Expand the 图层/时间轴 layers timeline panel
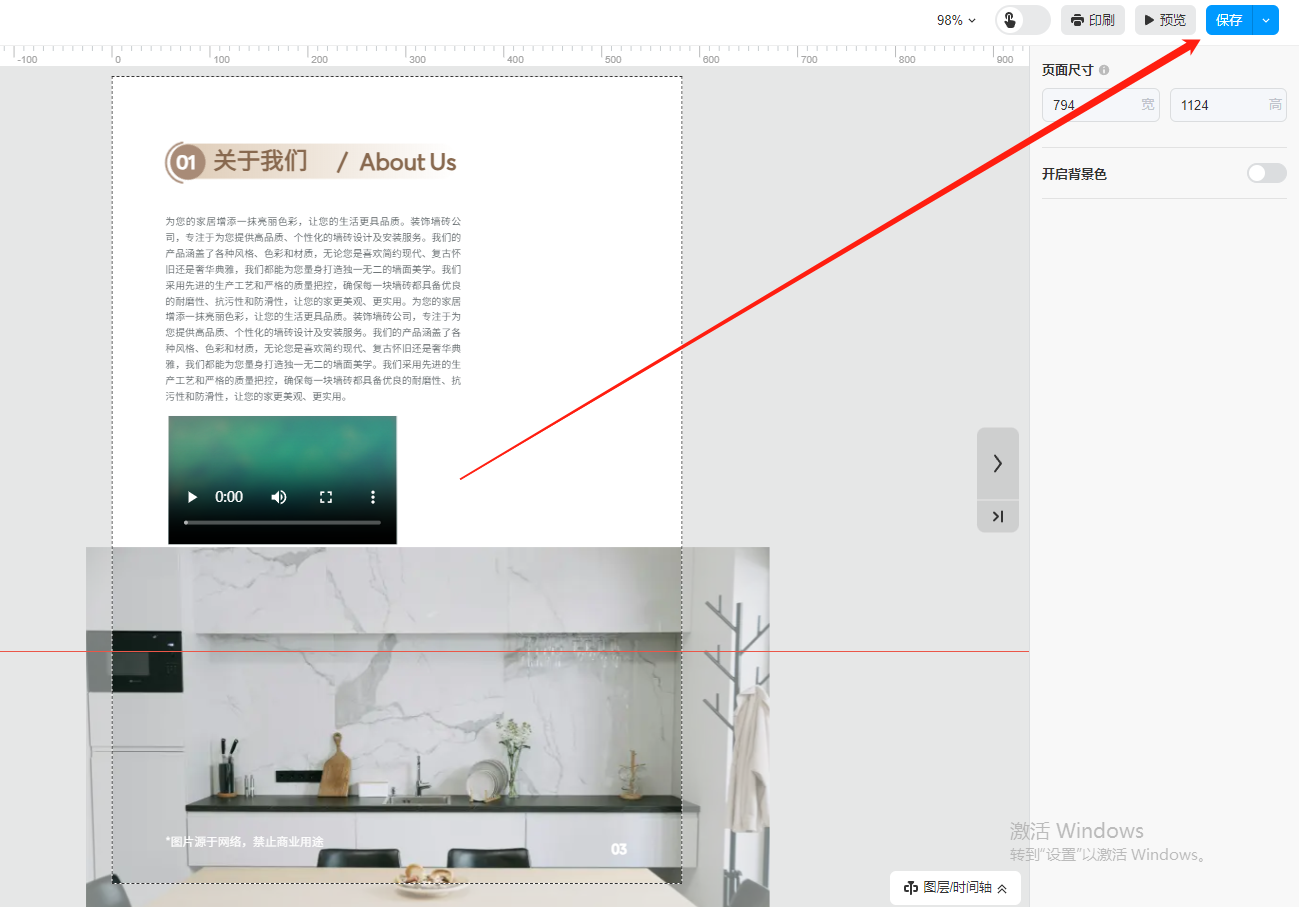The image size is (1299, 907). 955,887
